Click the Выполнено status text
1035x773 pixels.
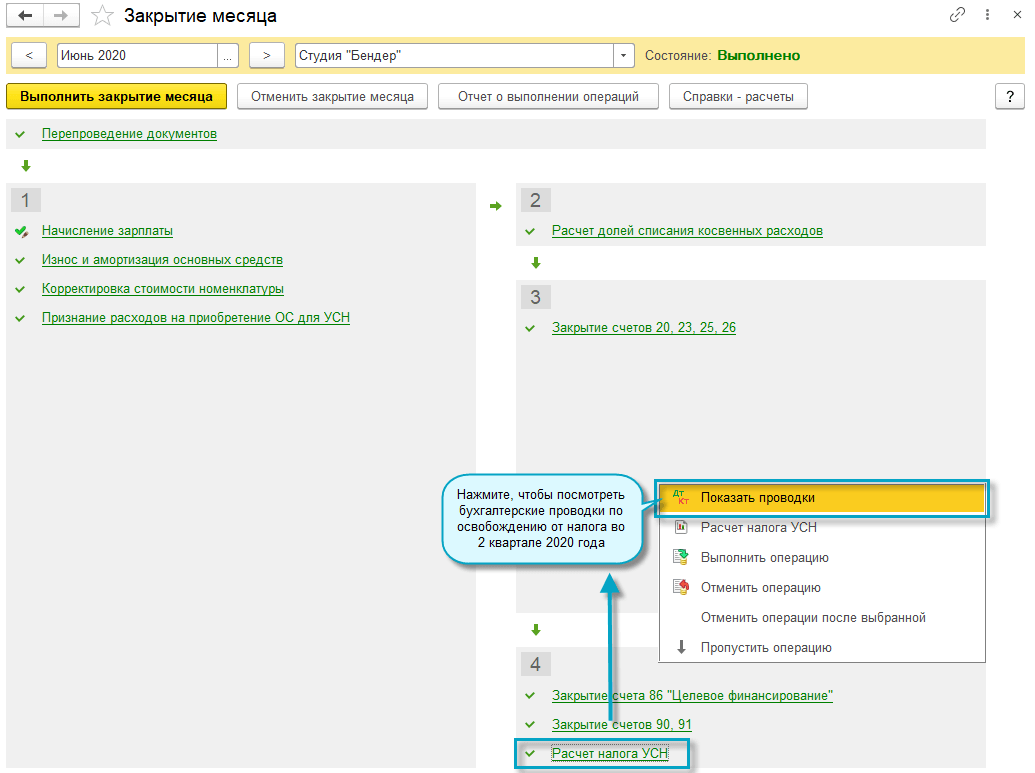click(758, 55)
